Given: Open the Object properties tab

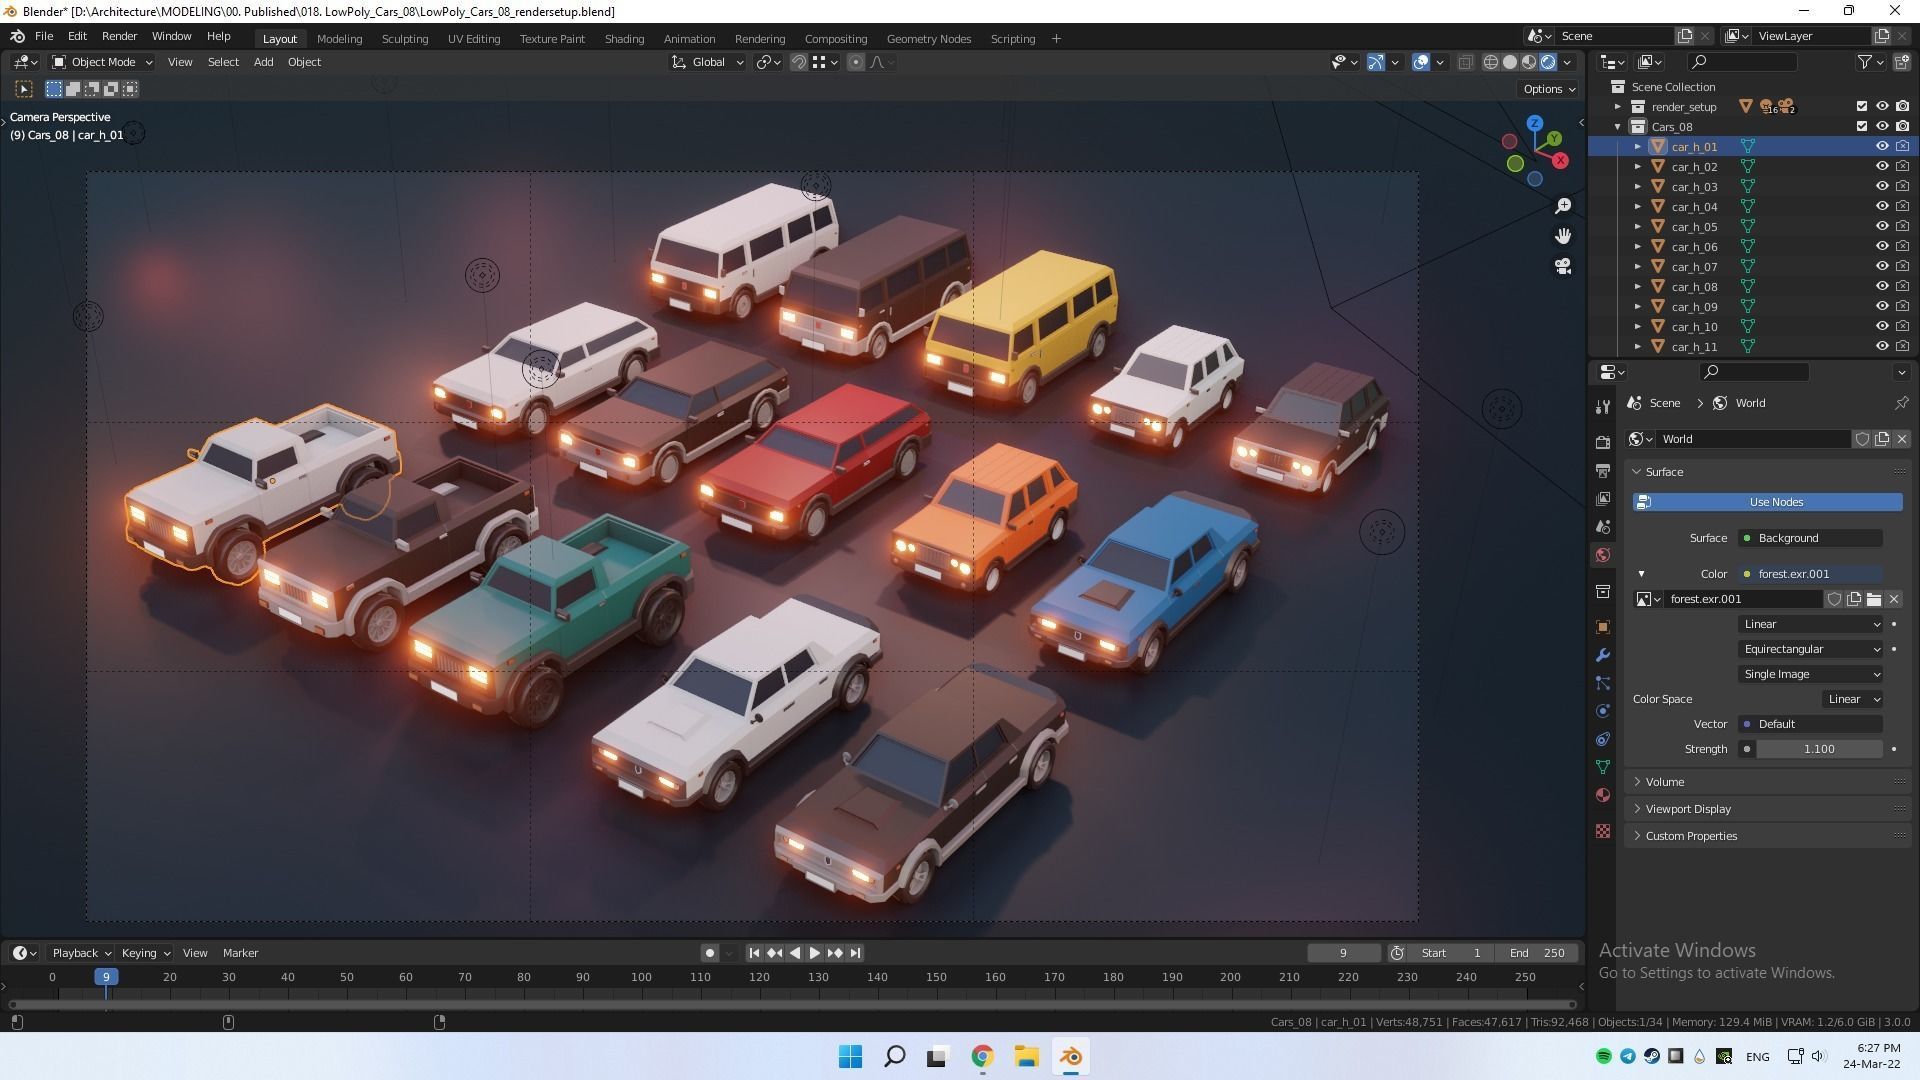Looking at the screenshot, I should [x=1603, y=627].
